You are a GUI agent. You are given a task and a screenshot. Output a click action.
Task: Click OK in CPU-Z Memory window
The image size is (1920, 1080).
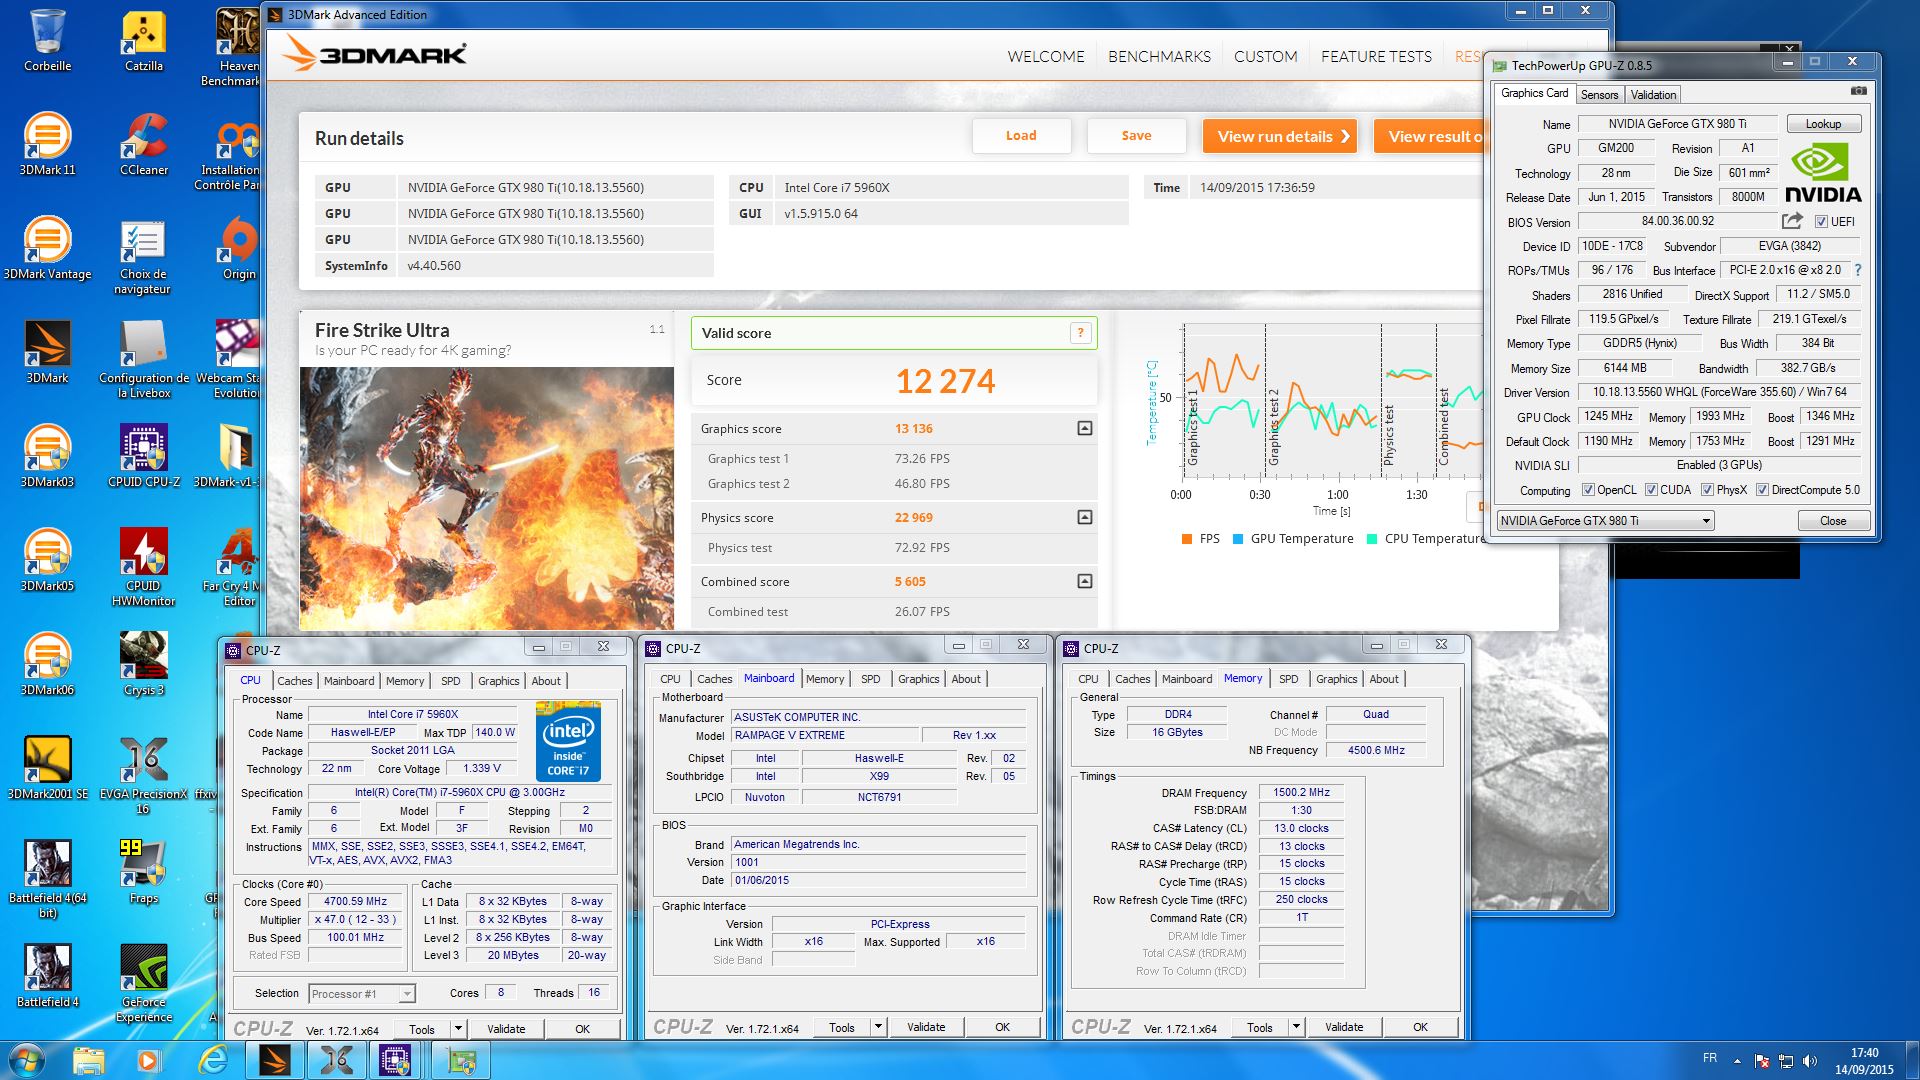coord(1420,1027)
